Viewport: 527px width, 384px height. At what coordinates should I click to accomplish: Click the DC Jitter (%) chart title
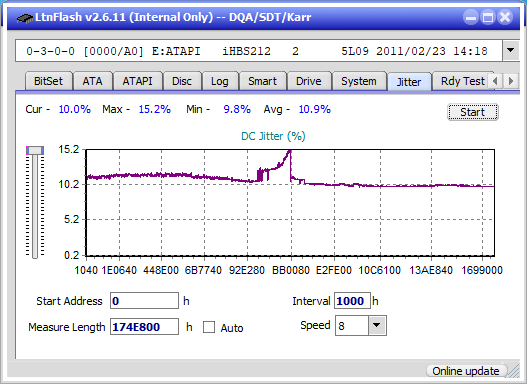point(273,136)
